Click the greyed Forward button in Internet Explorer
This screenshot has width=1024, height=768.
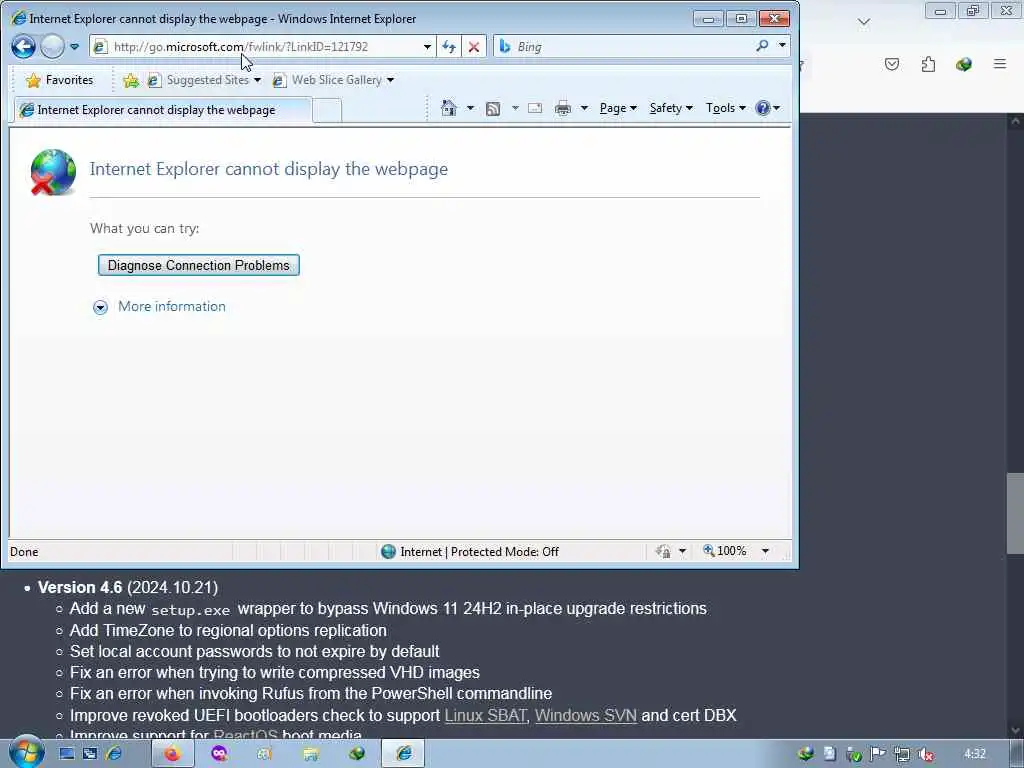tap(53, 46)
